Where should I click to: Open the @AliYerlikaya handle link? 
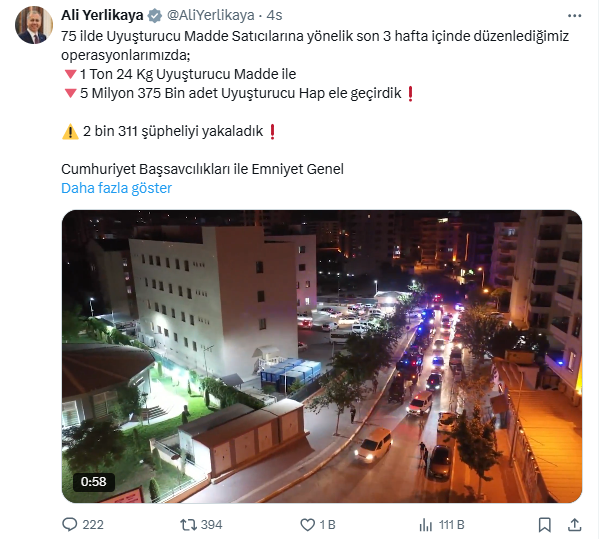210,15
